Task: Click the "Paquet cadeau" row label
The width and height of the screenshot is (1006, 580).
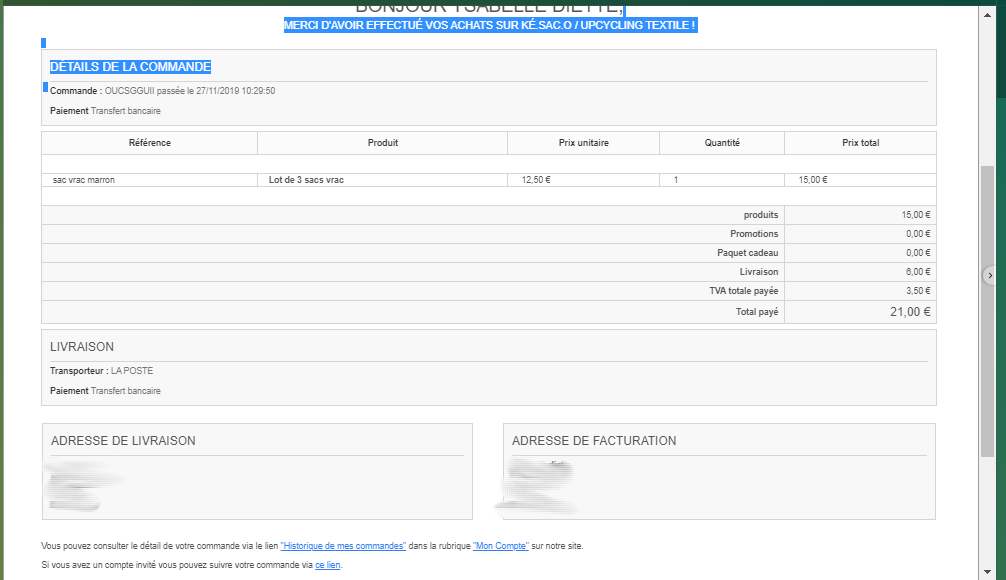Action: pos(747,253)
